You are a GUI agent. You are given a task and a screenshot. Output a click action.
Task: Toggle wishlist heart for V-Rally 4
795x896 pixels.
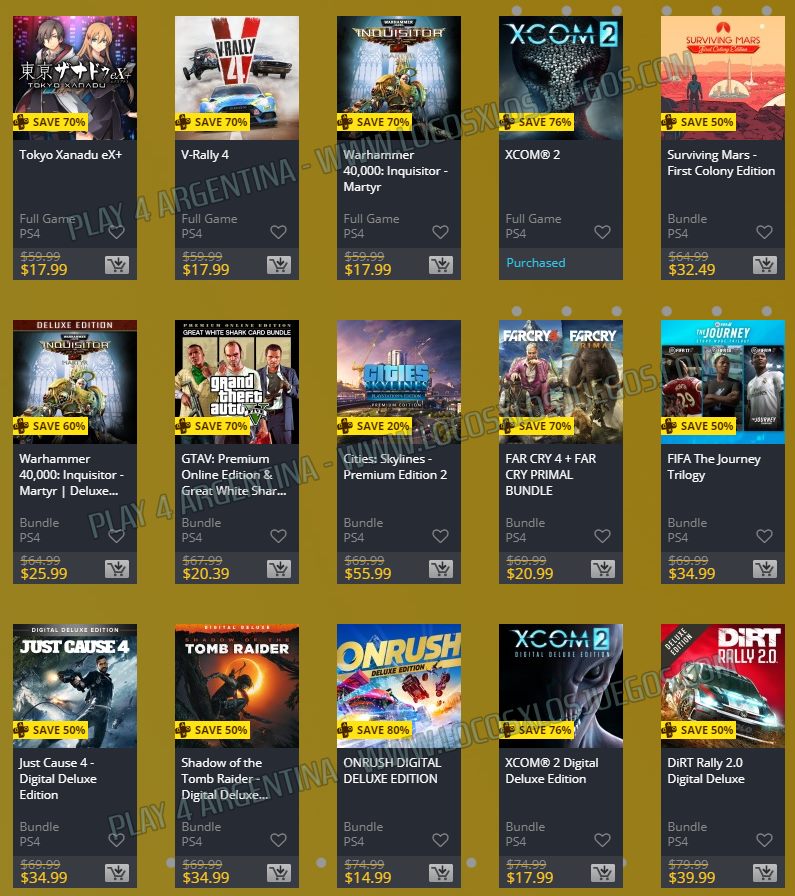278,232
